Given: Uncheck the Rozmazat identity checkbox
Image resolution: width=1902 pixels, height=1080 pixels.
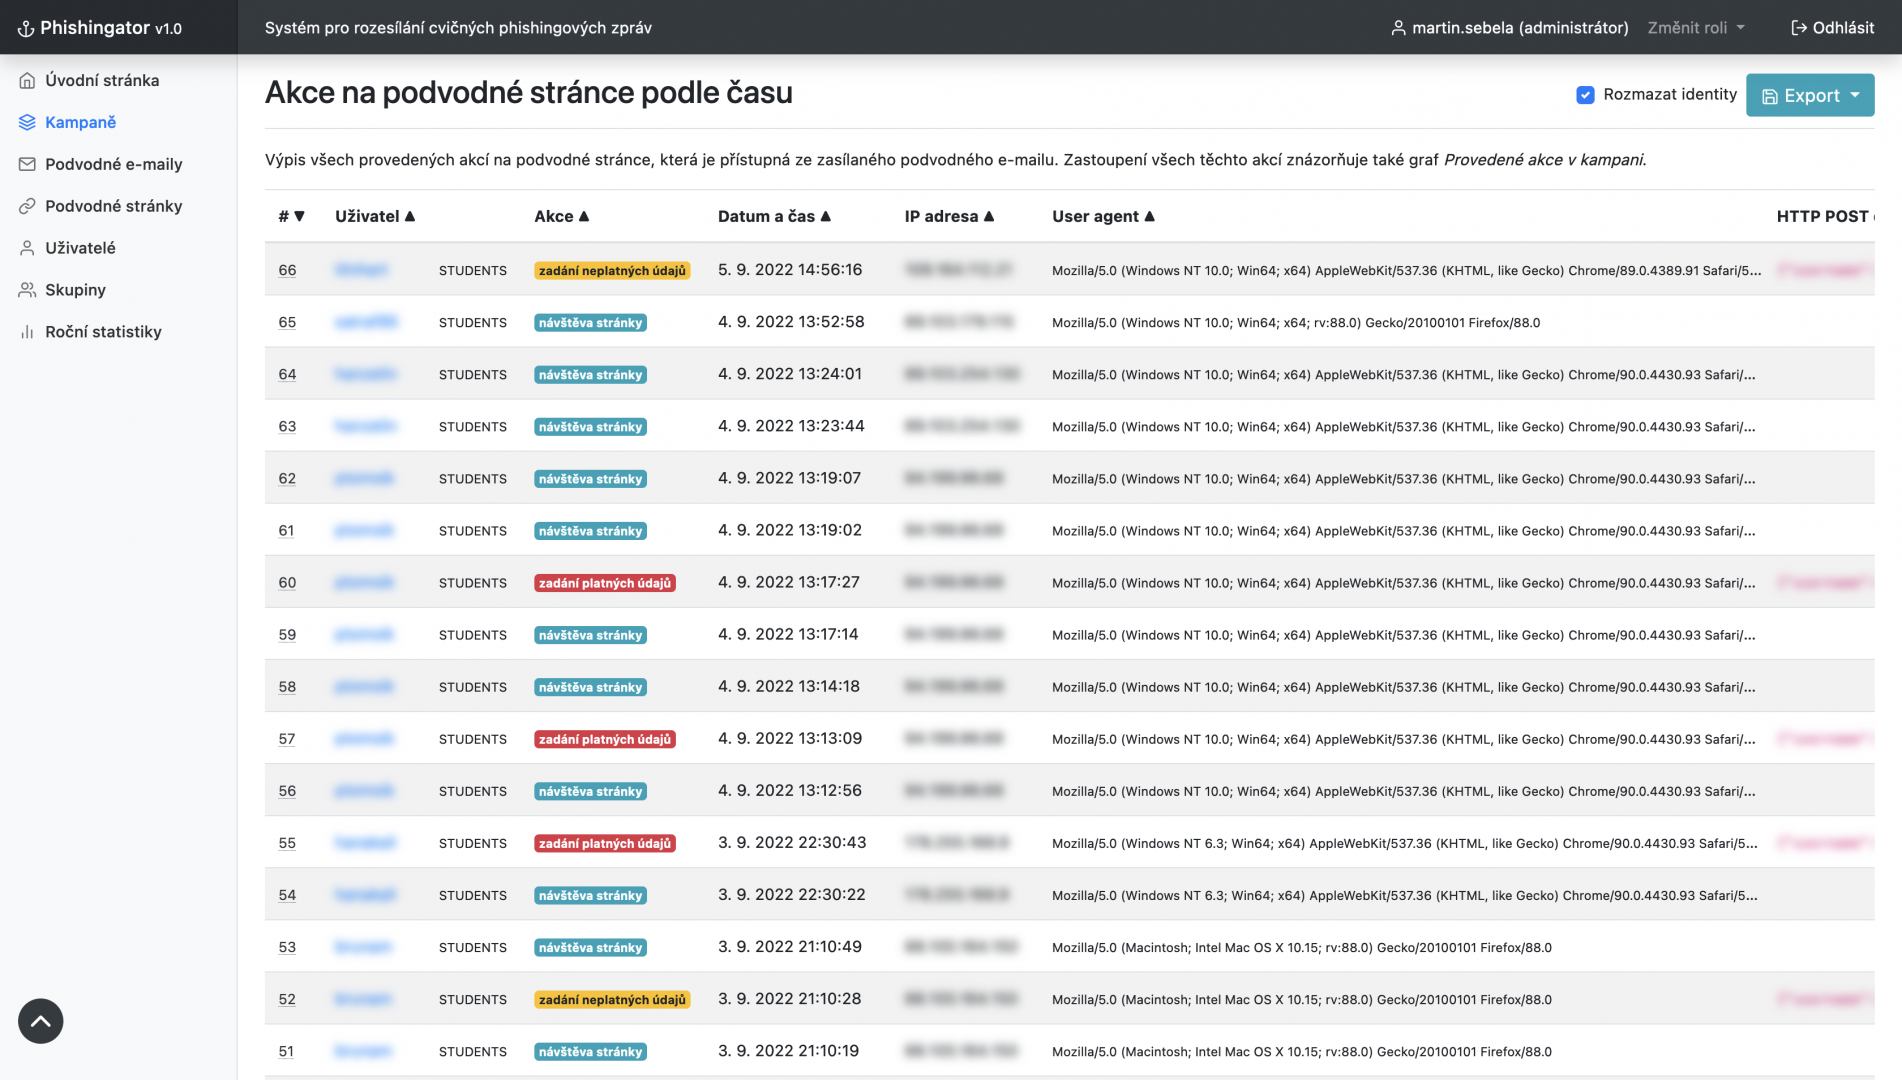Looking at the screenshot, I should 1585,95.
